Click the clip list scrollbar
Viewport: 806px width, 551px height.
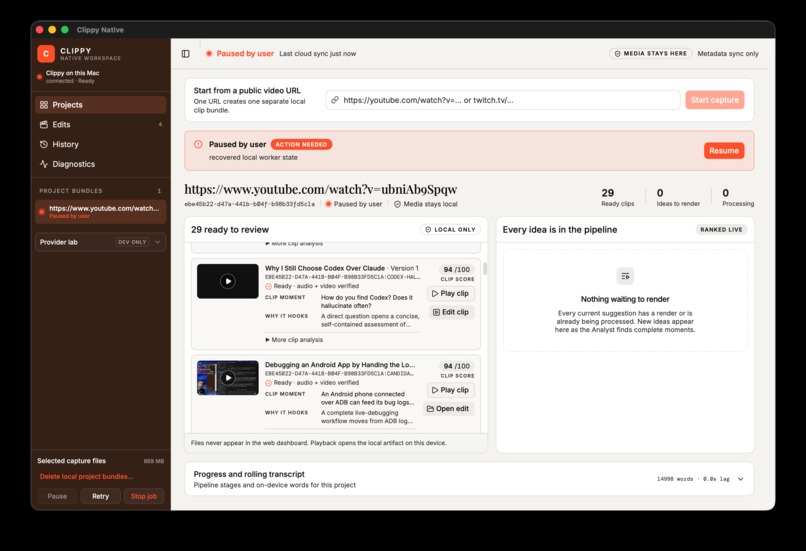485,269
